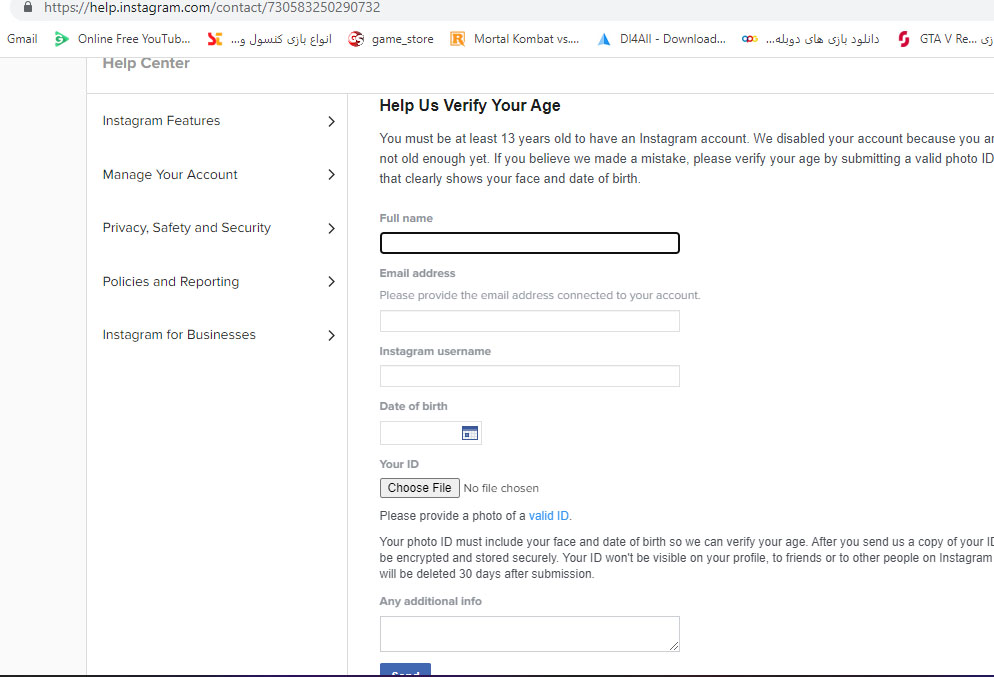
Task: Click the Email address label
Action: pyautogui.click(x=417, y=273)
